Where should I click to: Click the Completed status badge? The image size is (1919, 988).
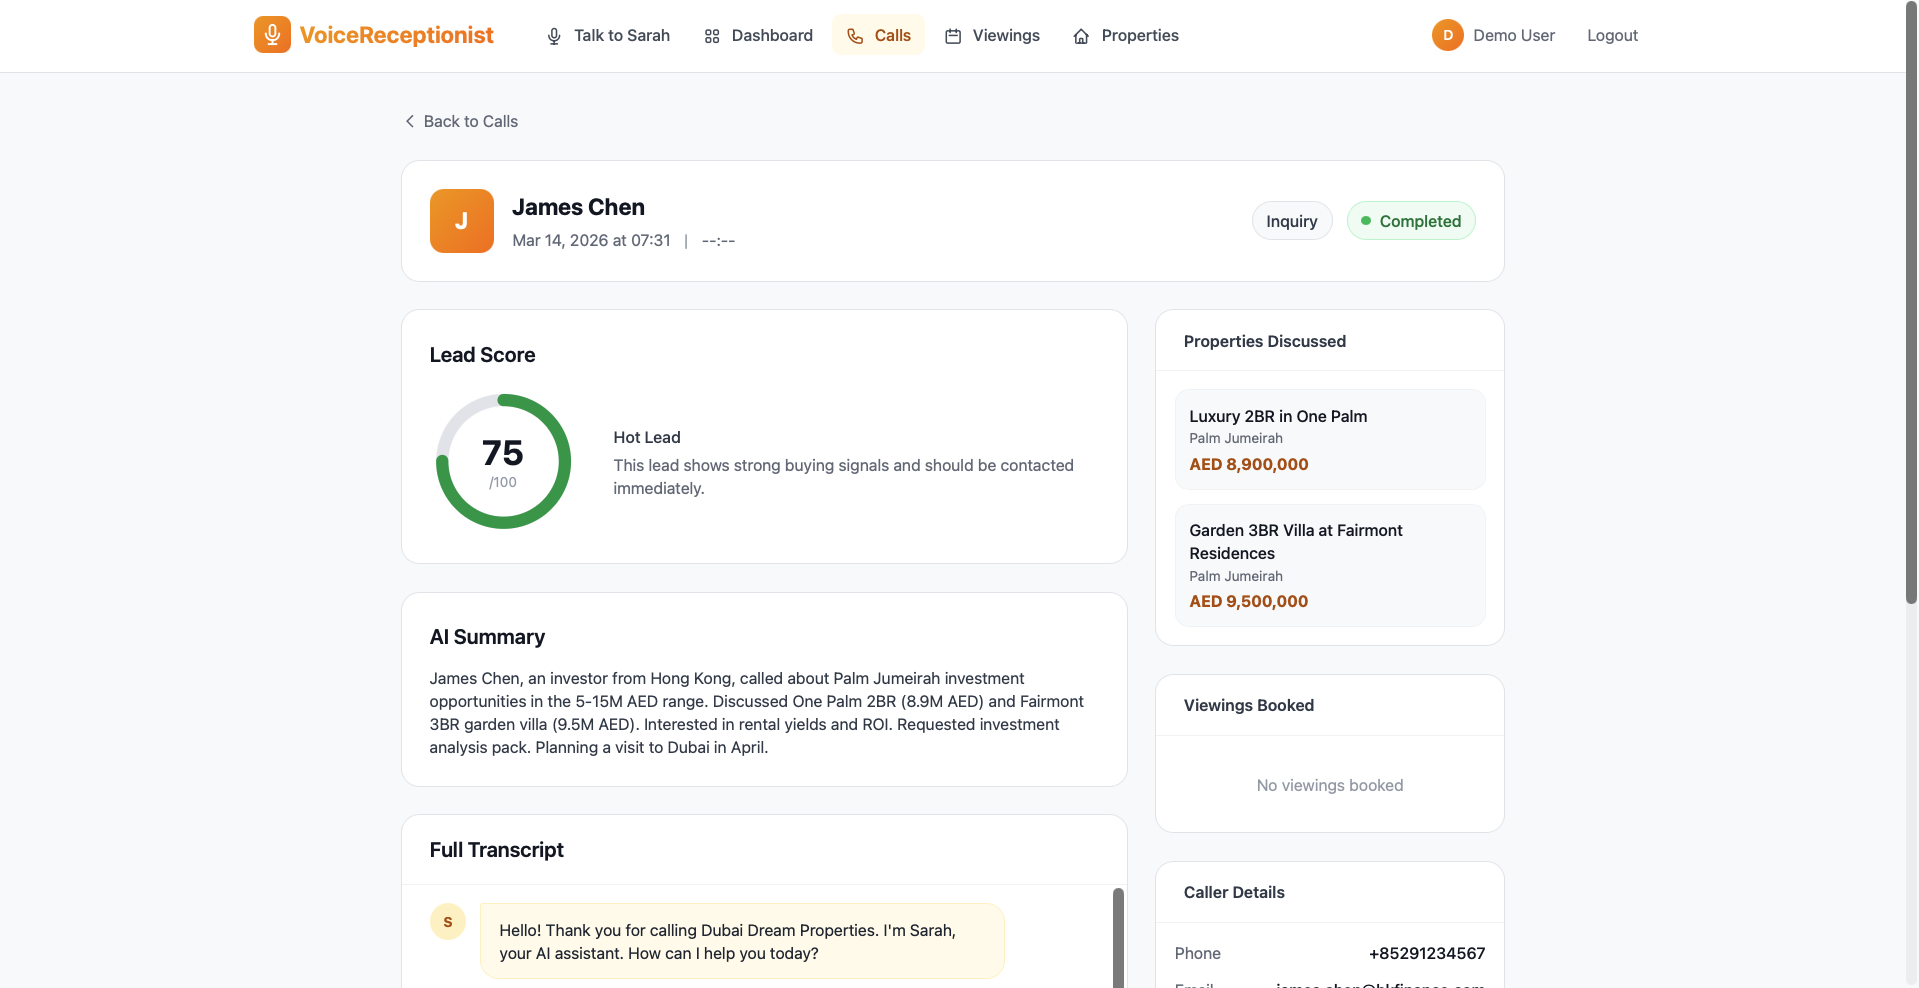click(1410, 221)
